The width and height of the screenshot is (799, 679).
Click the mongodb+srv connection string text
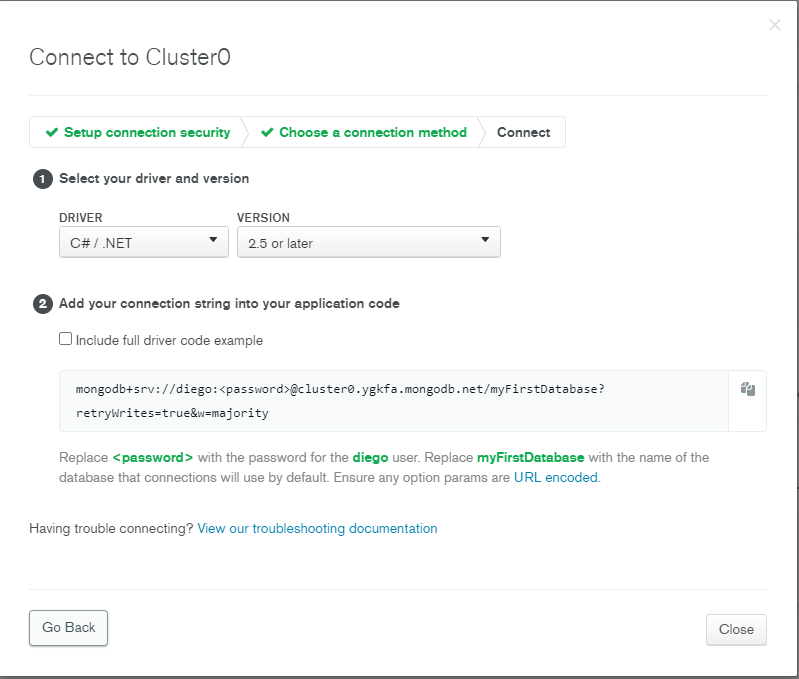coord(340,389)
